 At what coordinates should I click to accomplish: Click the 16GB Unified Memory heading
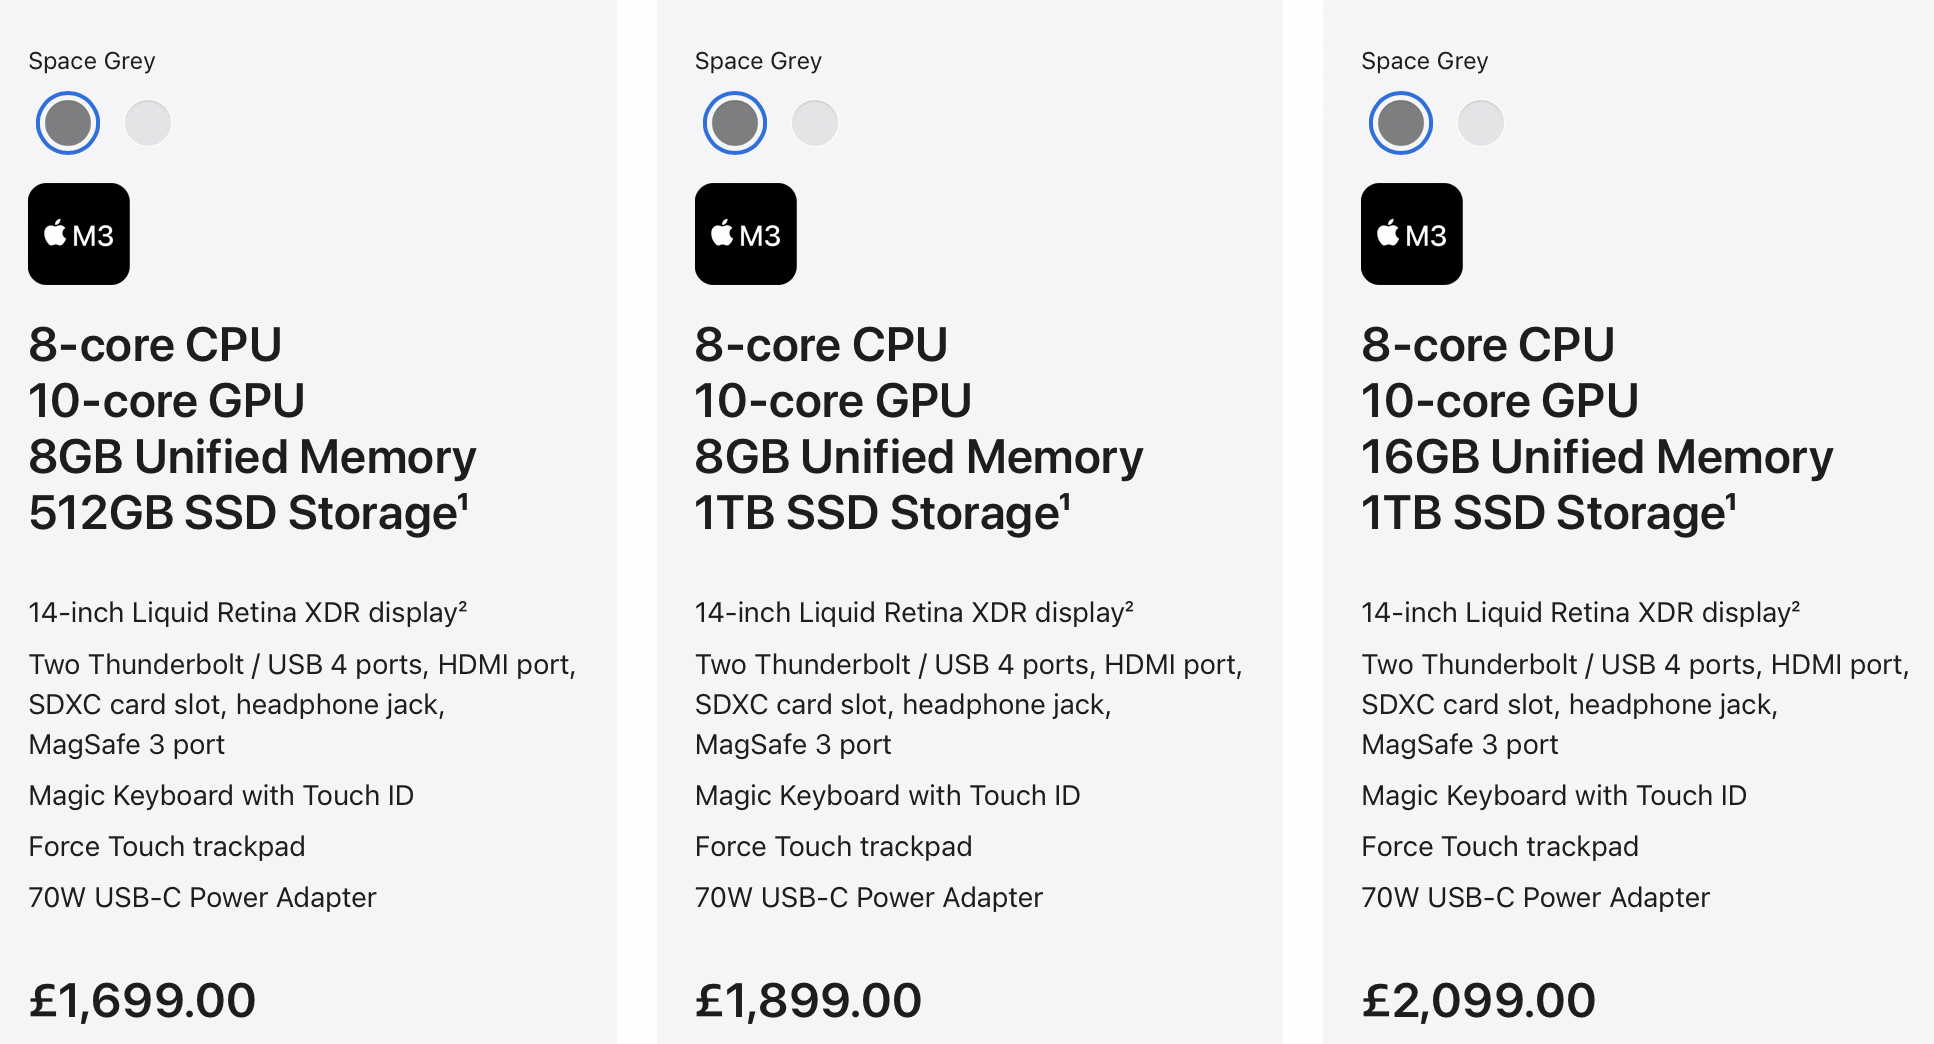tap(1597, 457)
